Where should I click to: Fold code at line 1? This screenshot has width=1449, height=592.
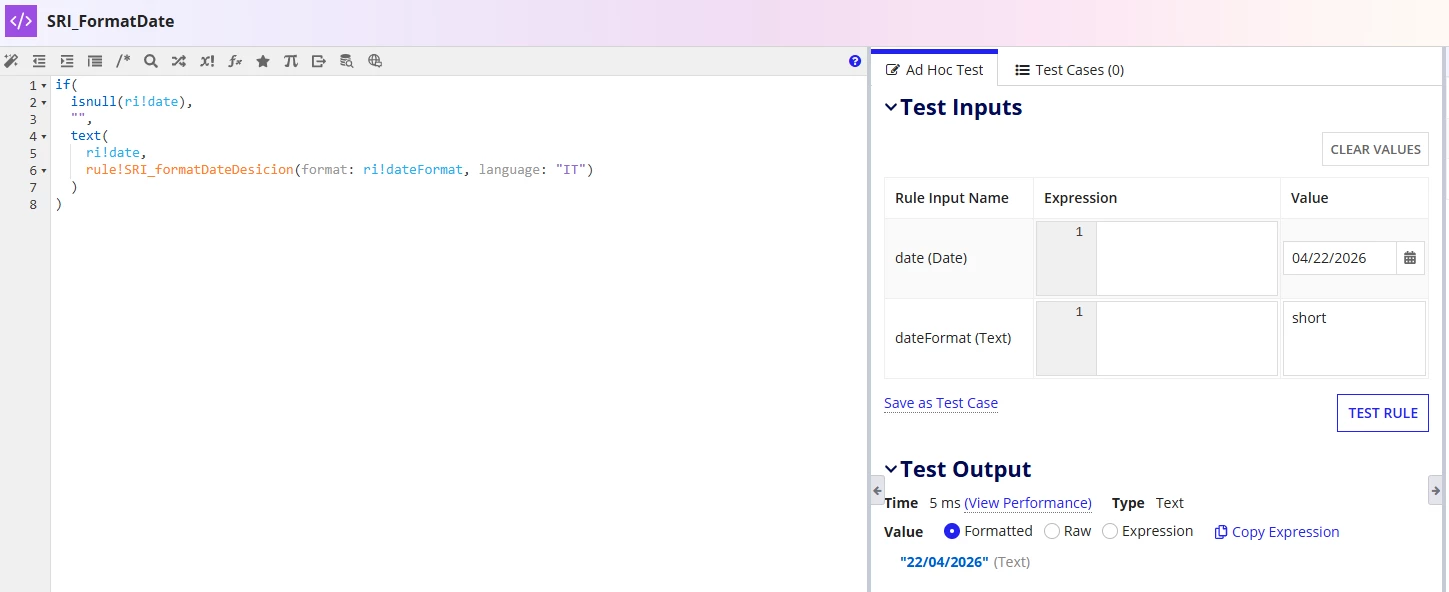pos(44,86)
